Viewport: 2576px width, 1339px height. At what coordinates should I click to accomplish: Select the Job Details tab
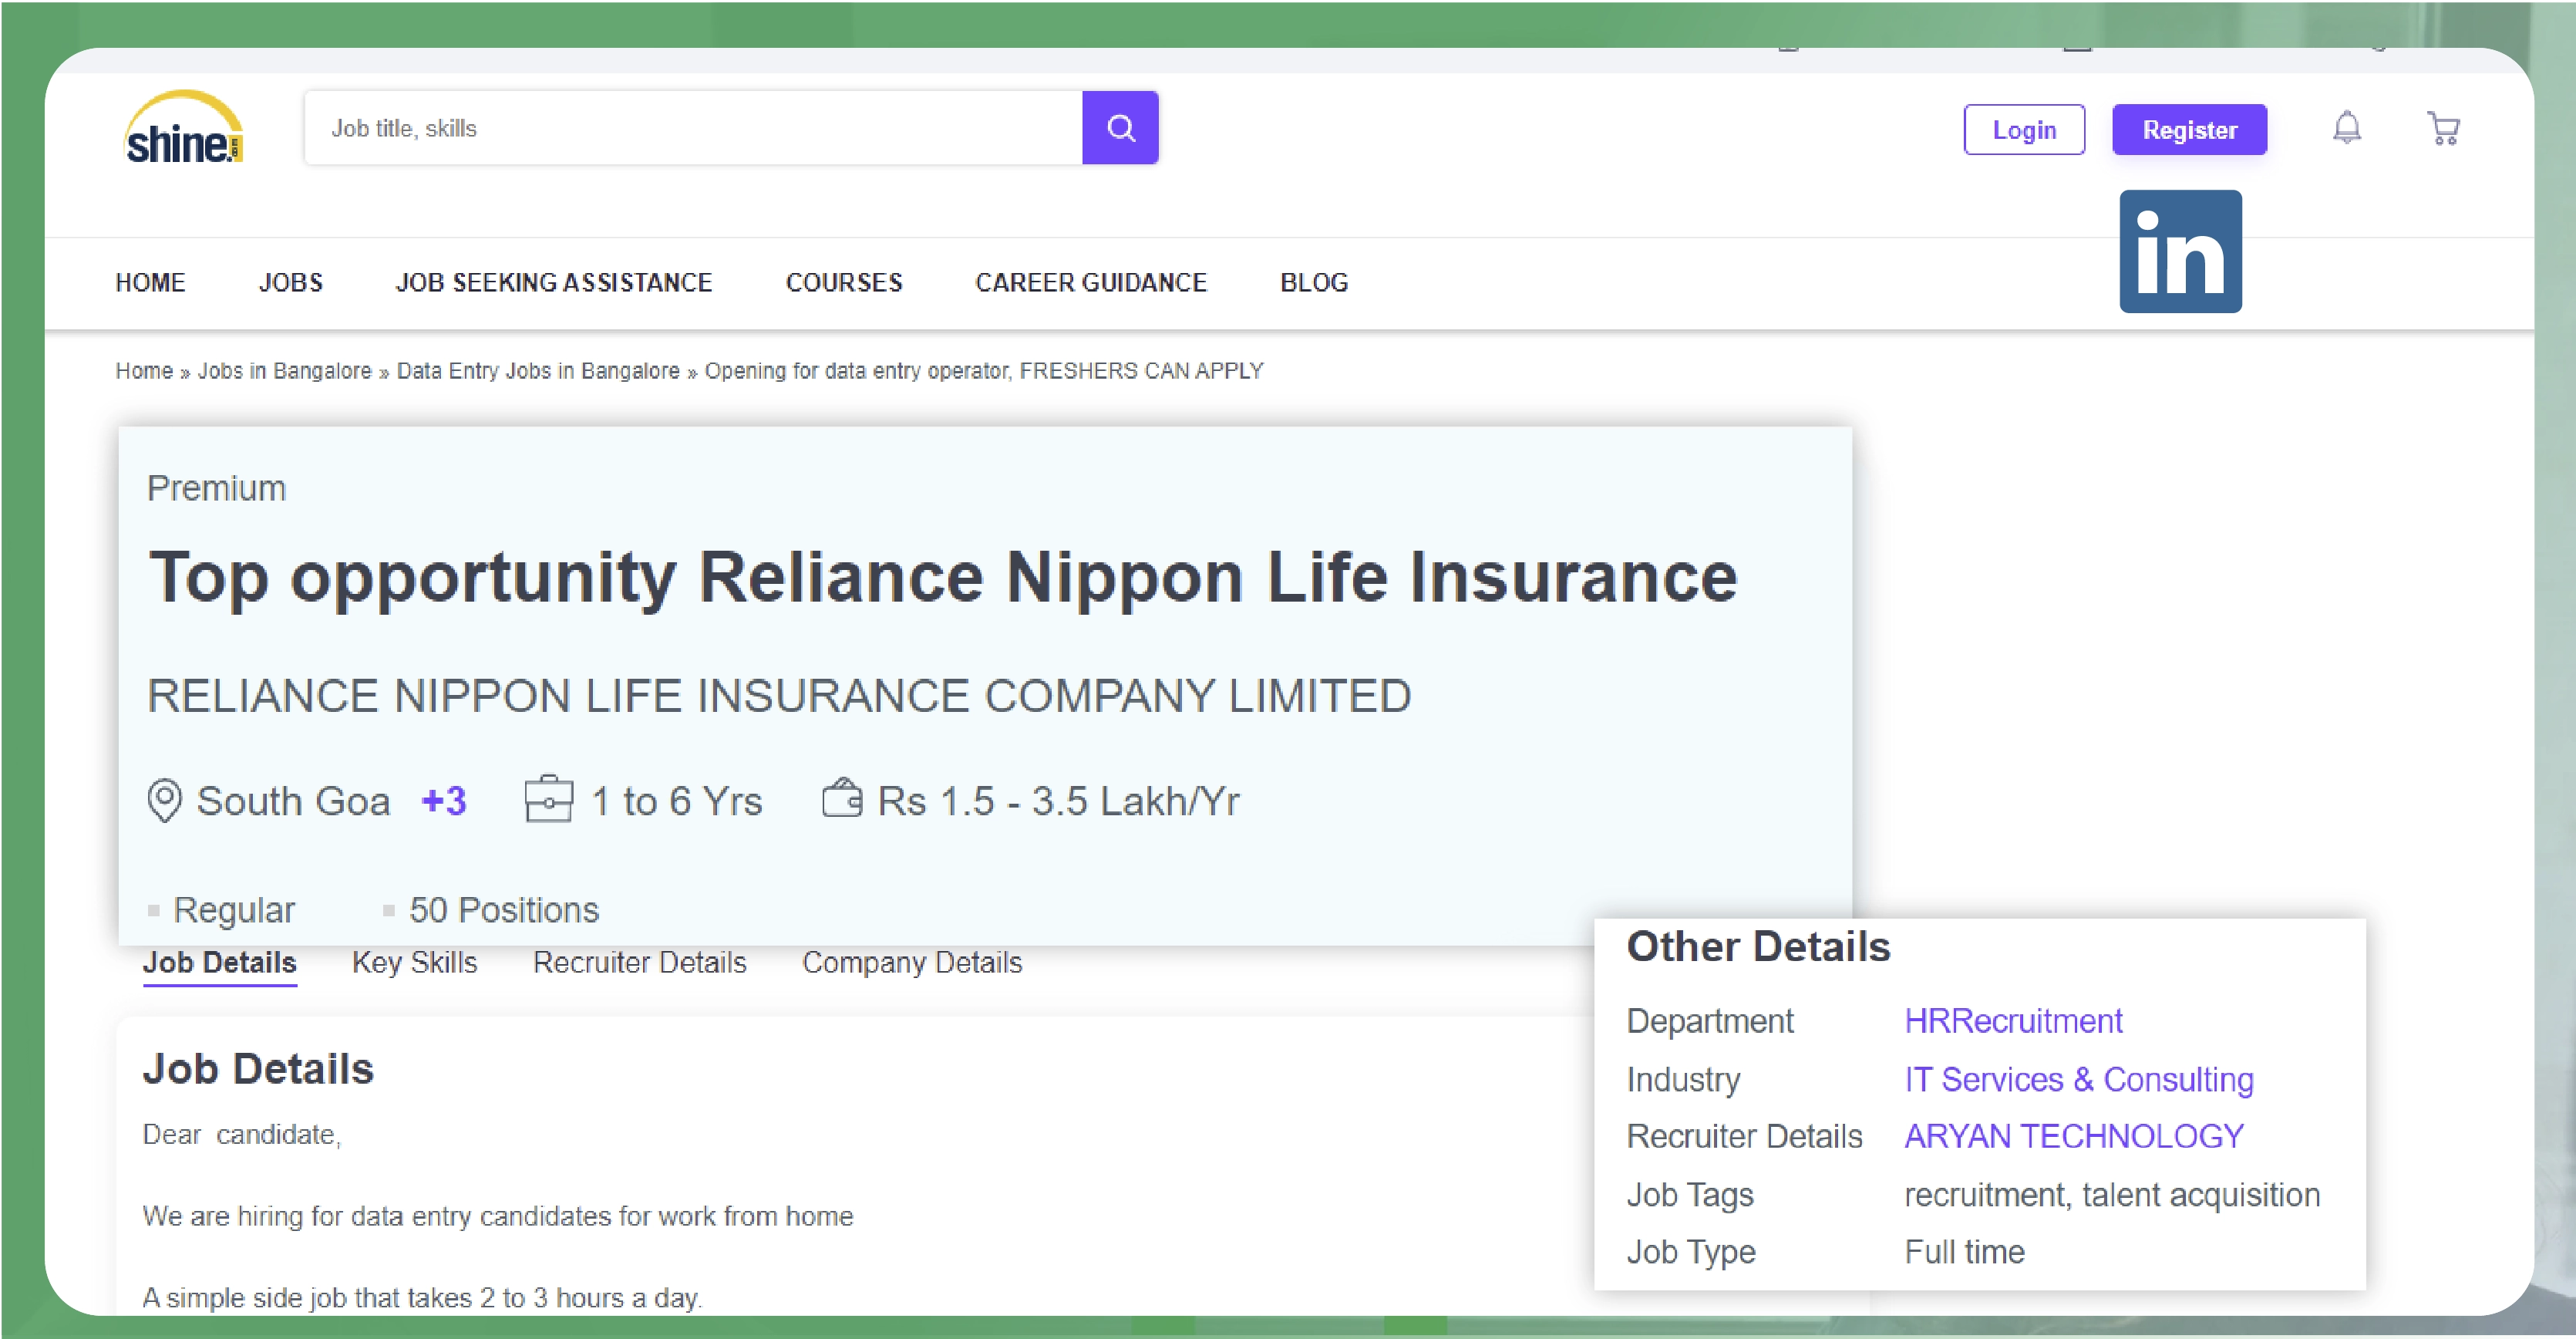(219, 962)
